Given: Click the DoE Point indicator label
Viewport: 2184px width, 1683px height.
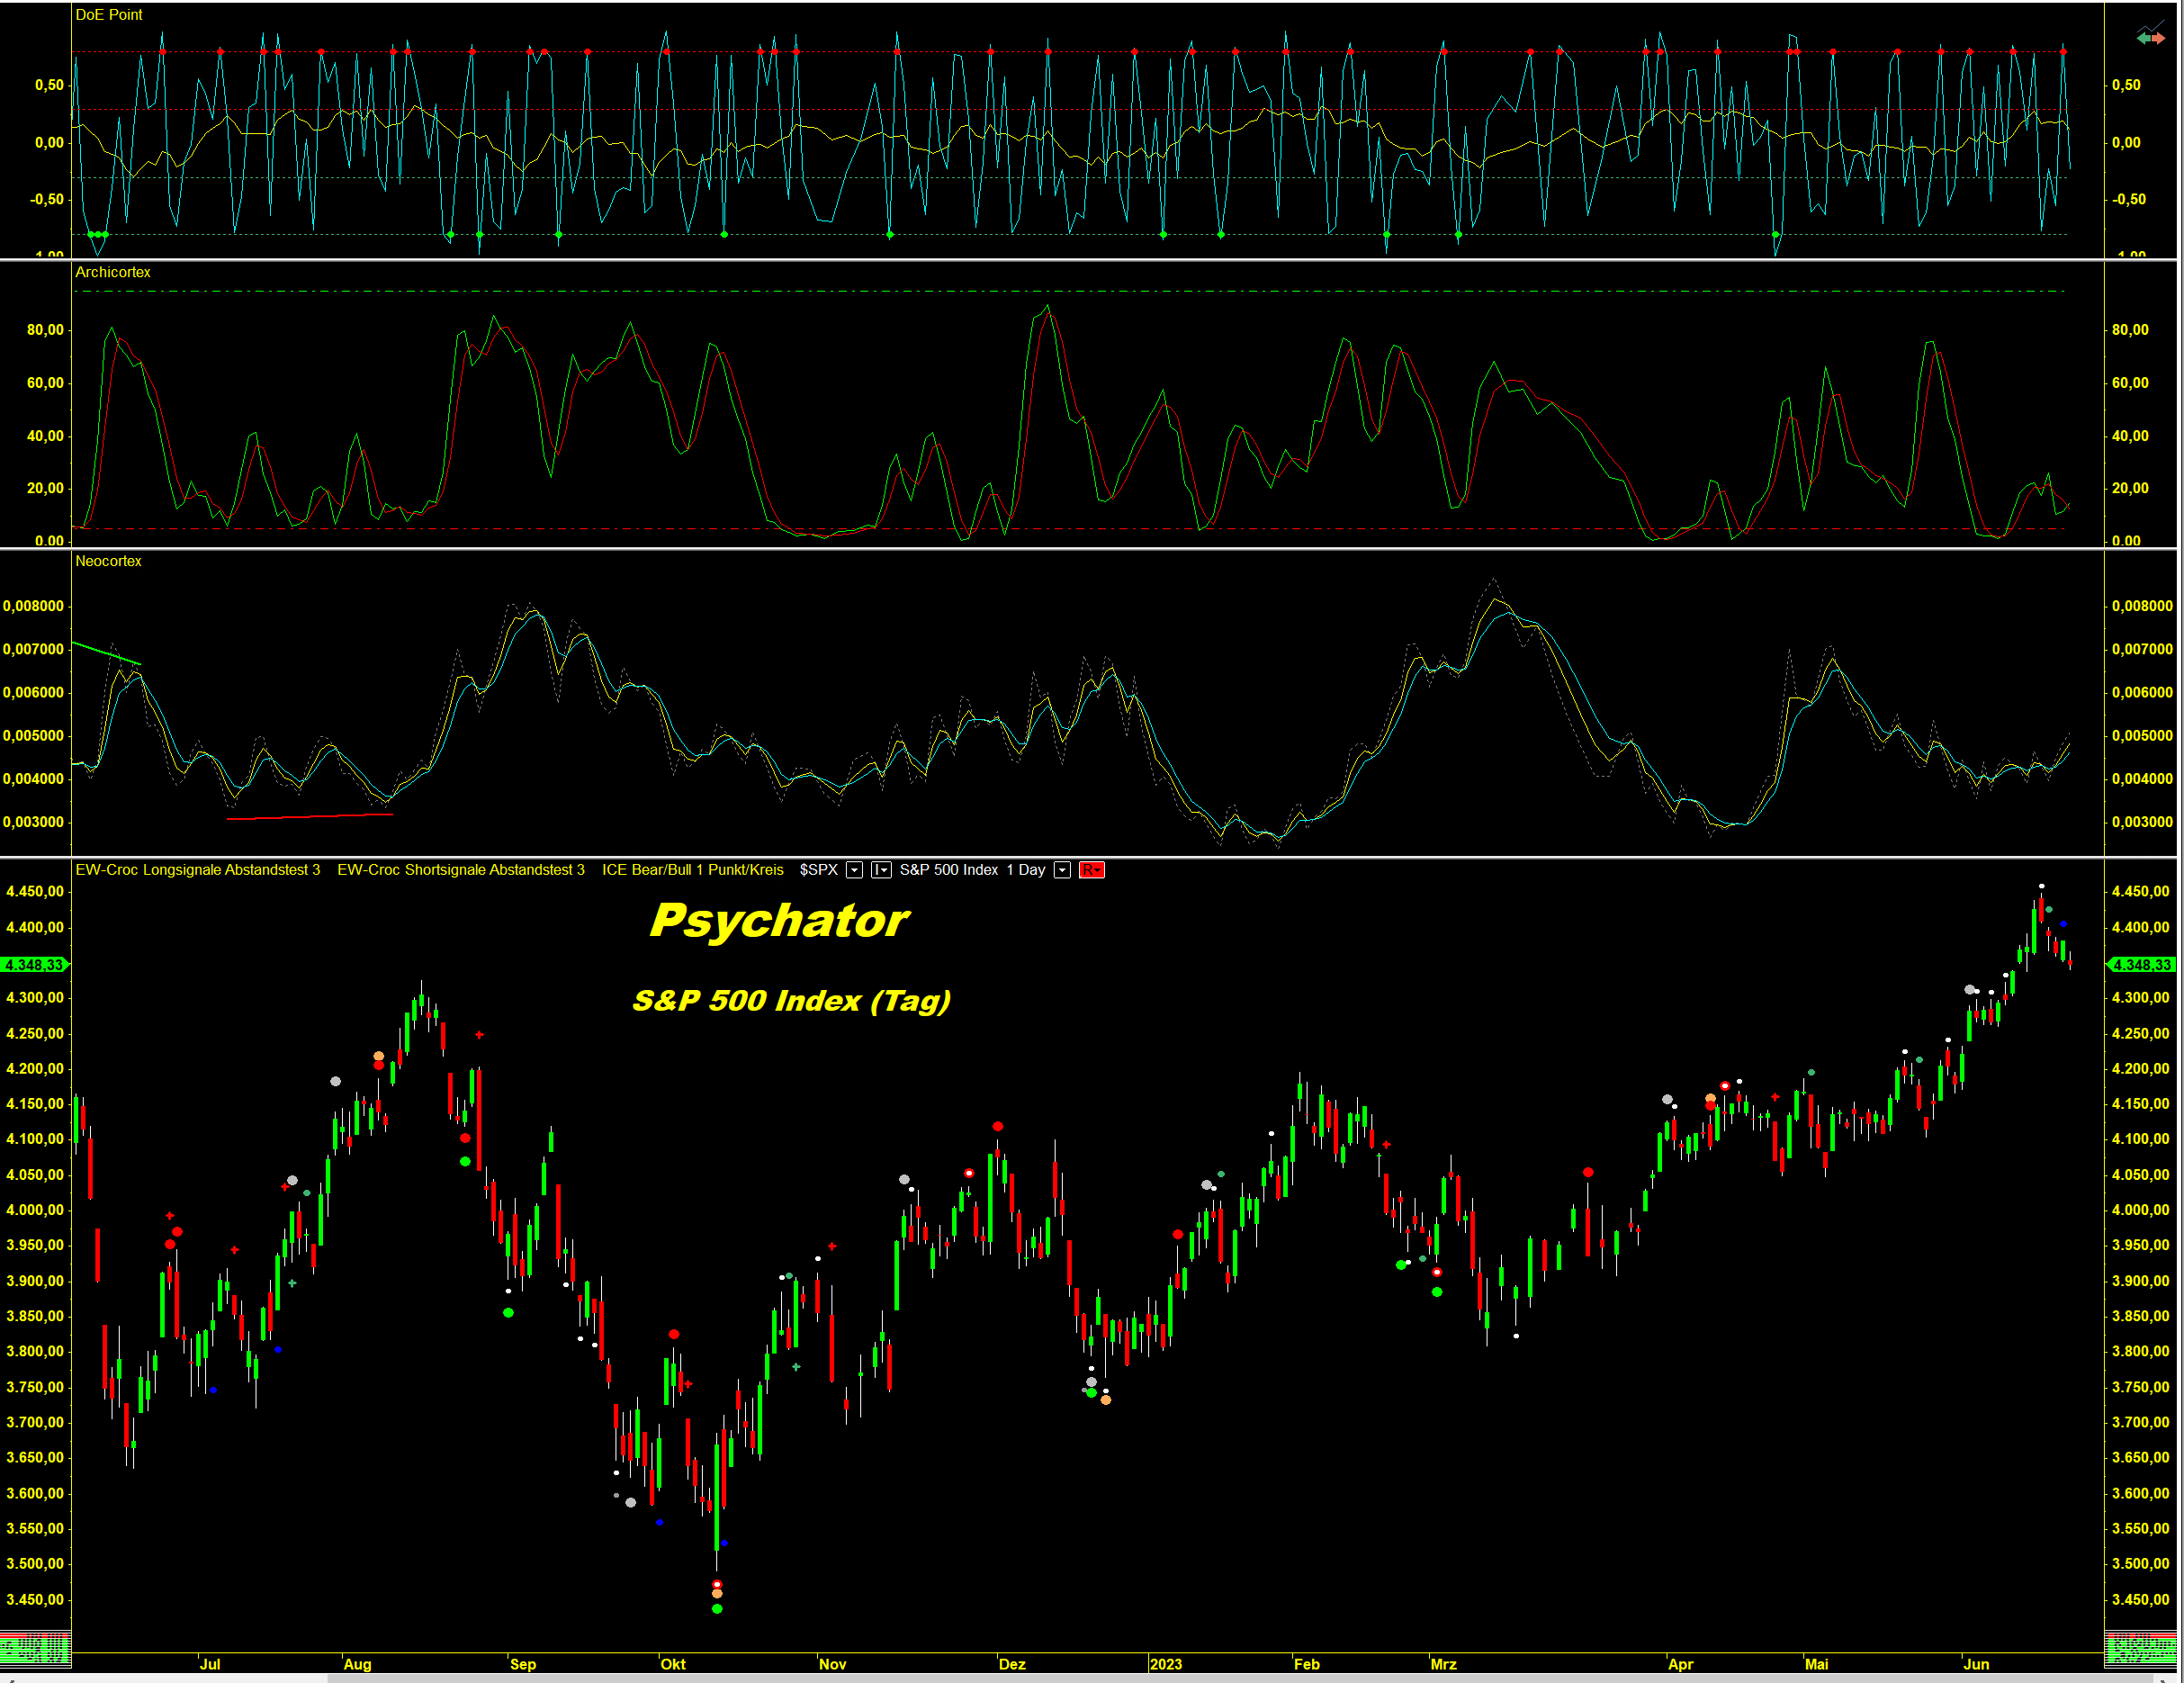Looking at the screenshot, I should [x=109, y=15].
